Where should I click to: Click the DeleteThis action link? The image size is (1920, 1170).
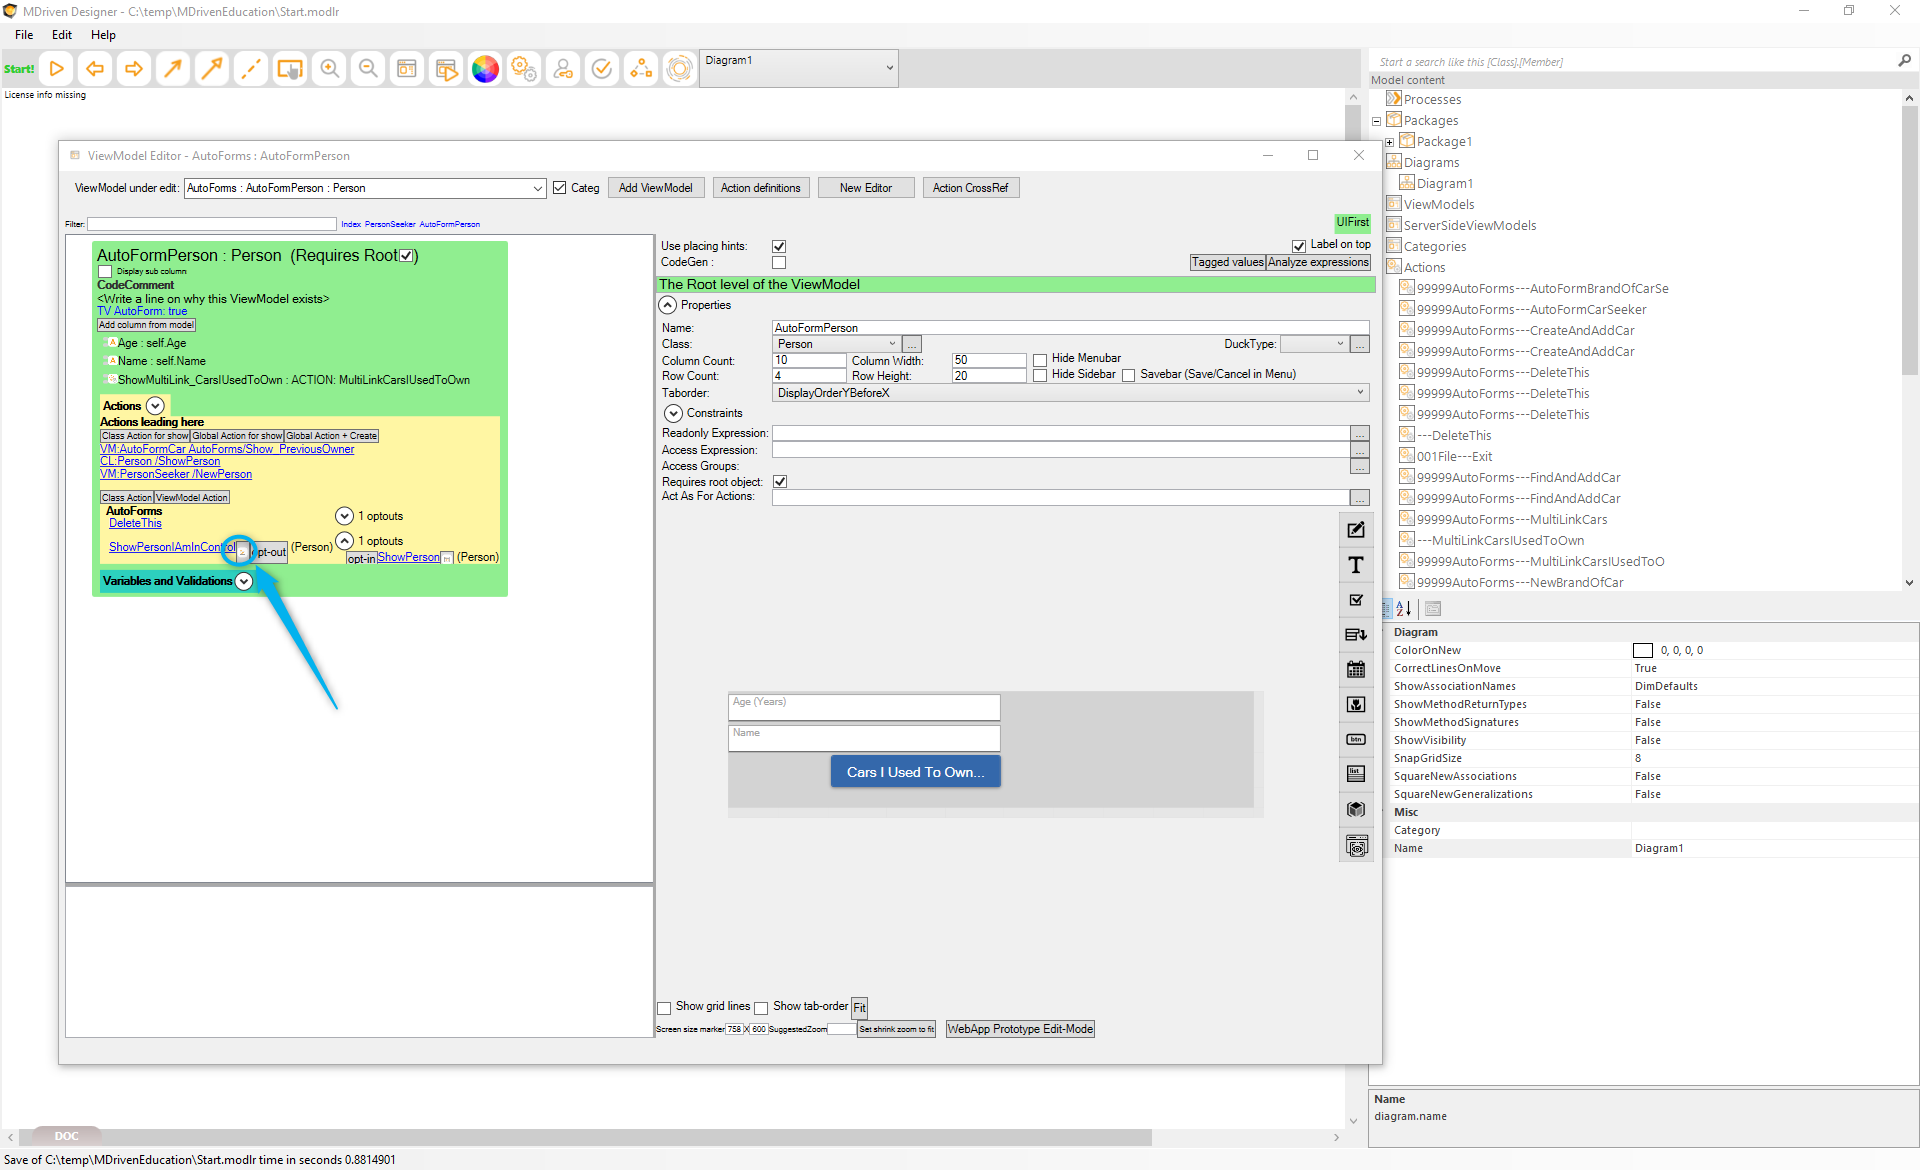[x=135, y=523]
